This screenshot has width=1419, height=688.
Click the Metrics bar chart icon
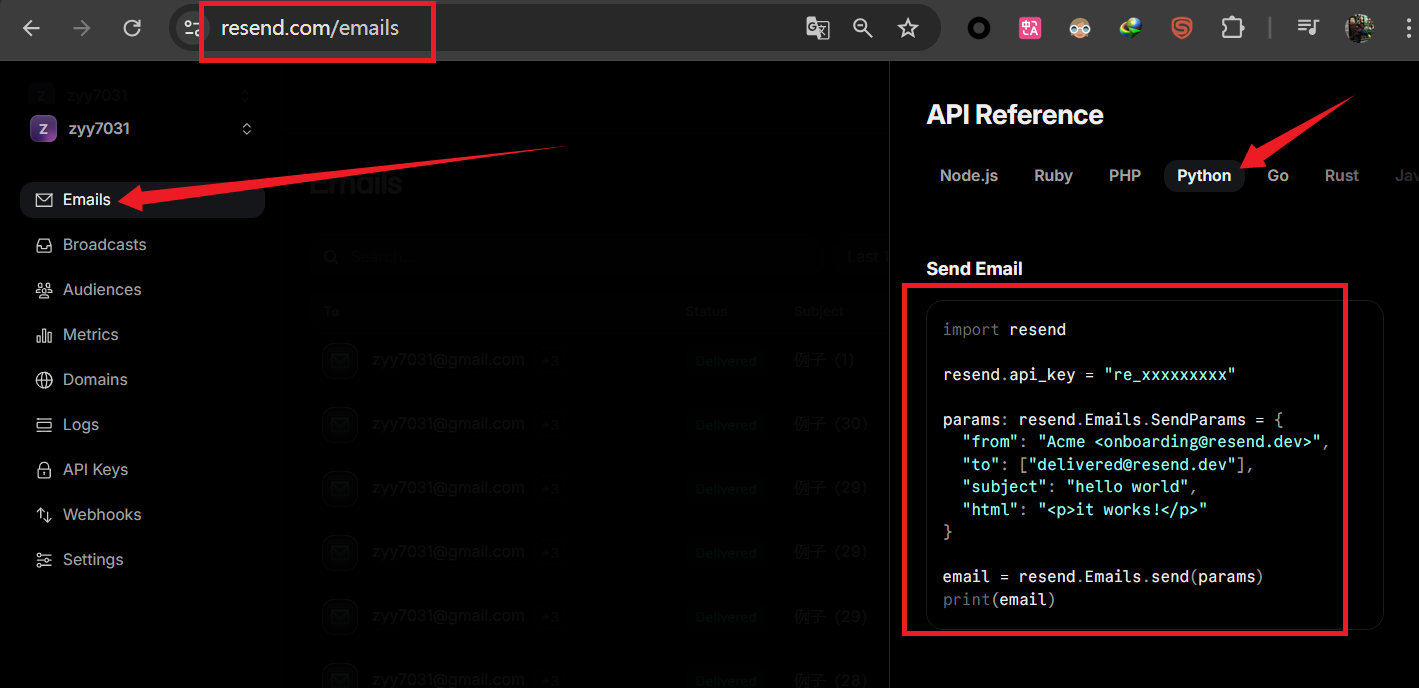pos(44,335)
